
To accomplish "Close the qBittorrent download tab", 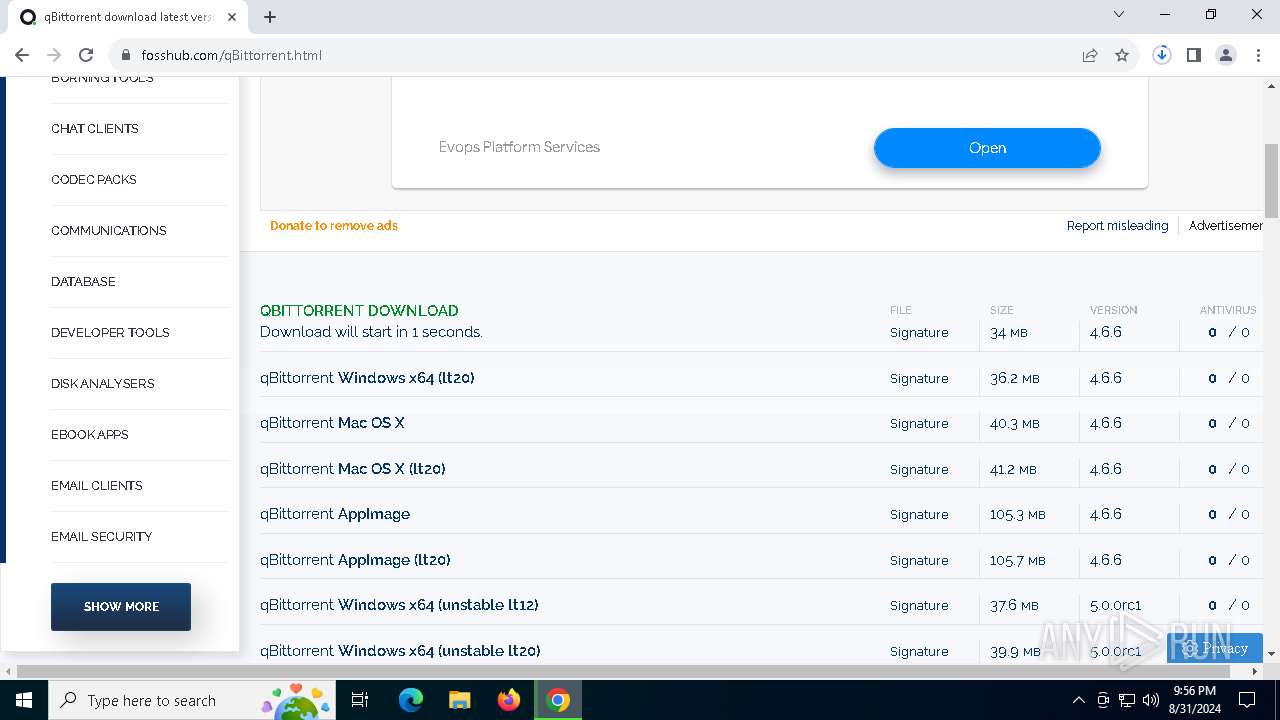I will click(232, 17).
